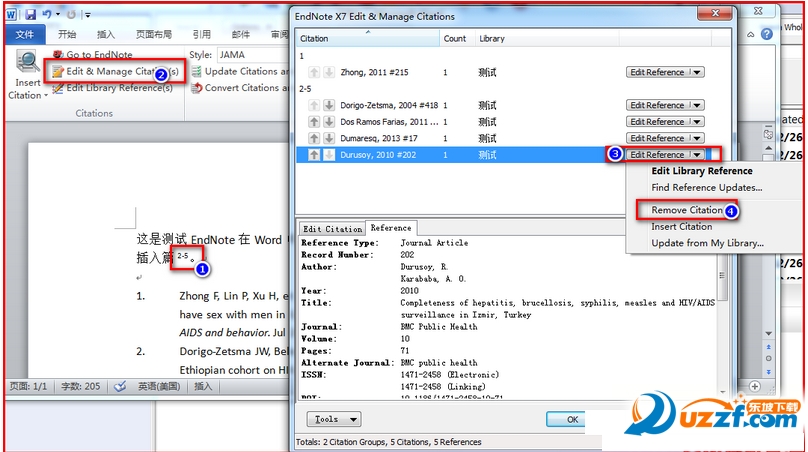Move Dorigo-Zetsma citation down
Viewport: 808px width, 452px height.
point(329,105)
